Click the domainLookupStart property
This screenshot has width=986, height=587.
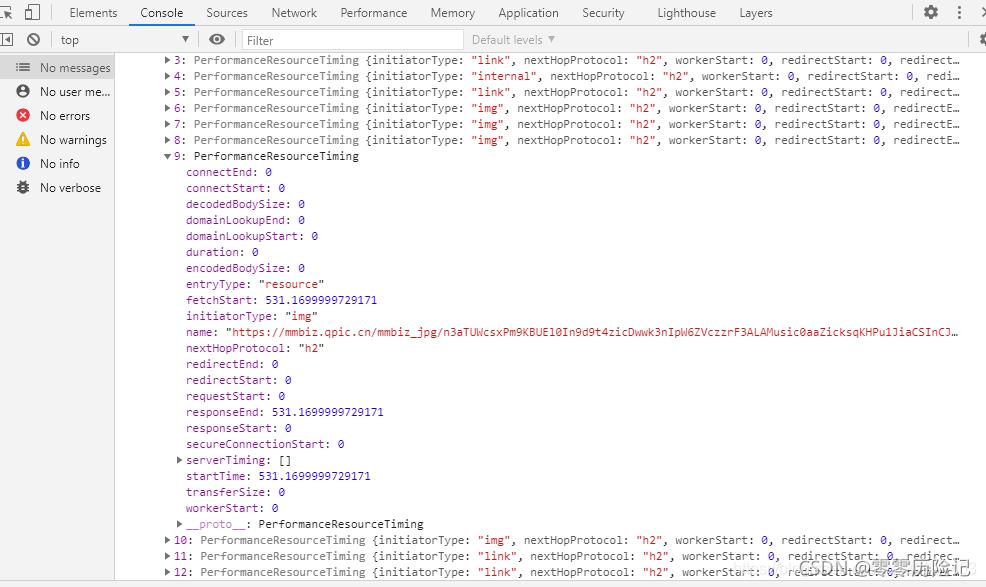[x=242, y=236]
